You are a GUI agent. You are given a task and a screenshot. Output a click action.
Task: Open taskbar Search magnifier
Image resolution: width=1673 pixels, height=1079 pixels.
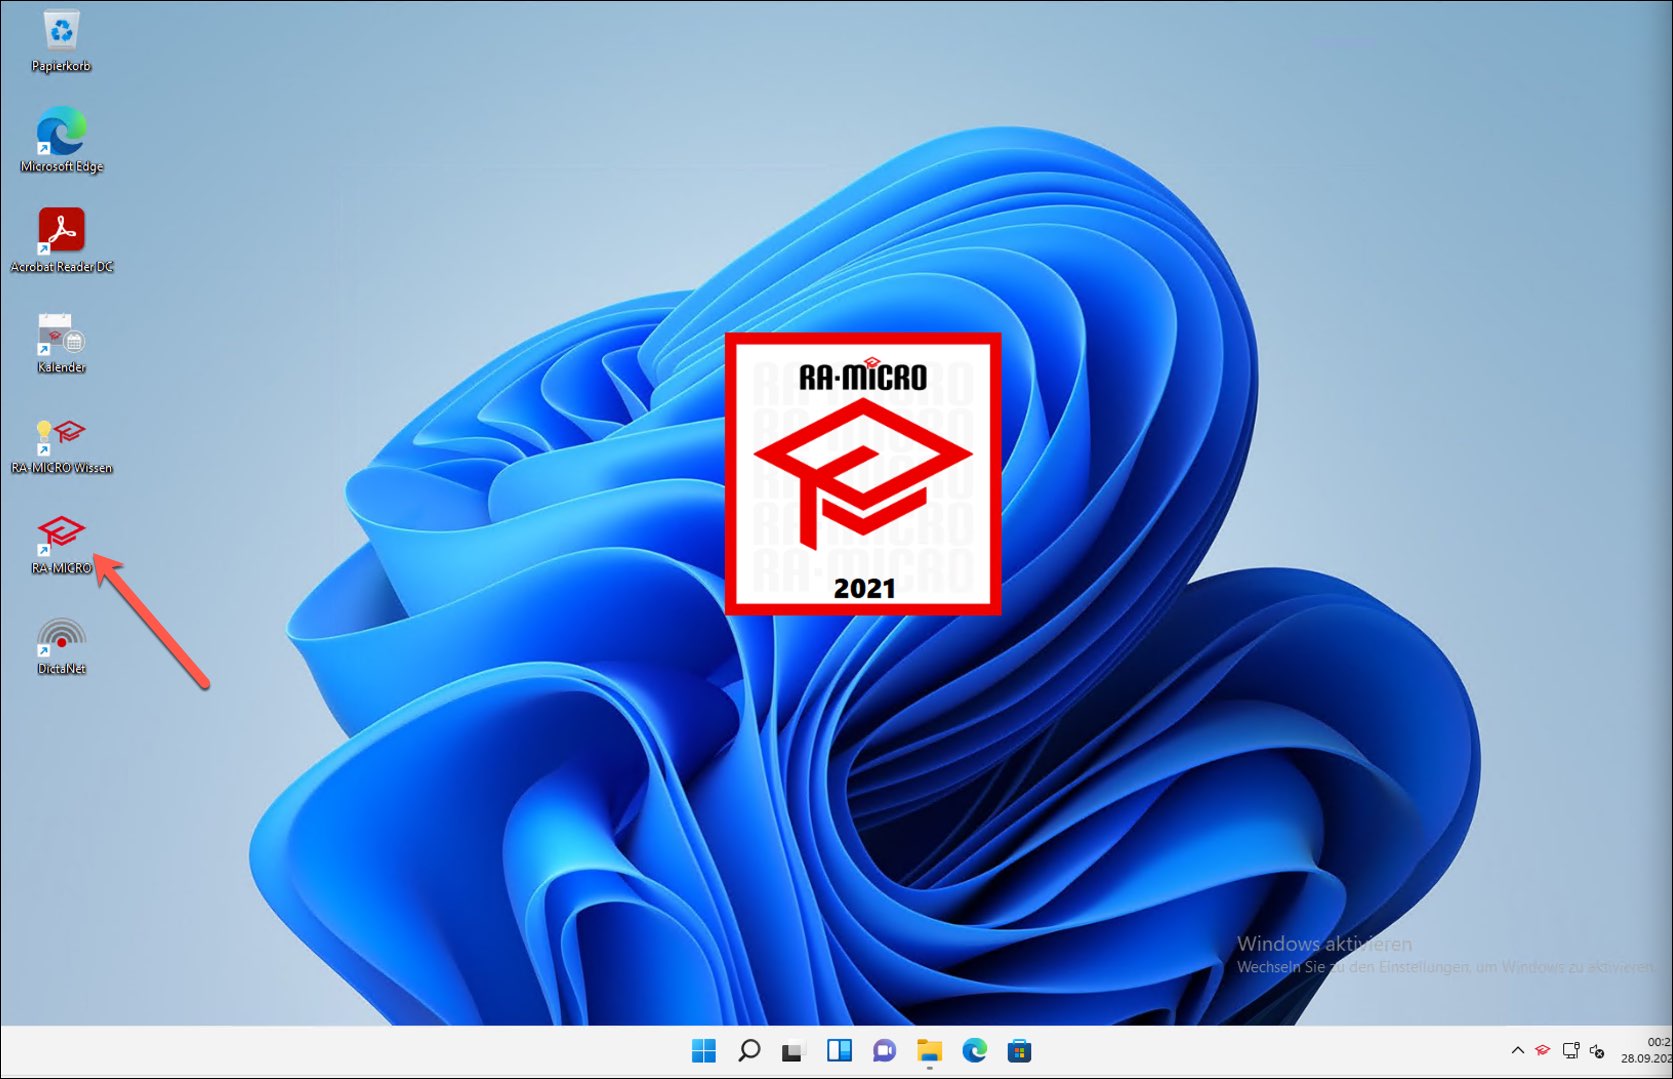(749, 1051)
